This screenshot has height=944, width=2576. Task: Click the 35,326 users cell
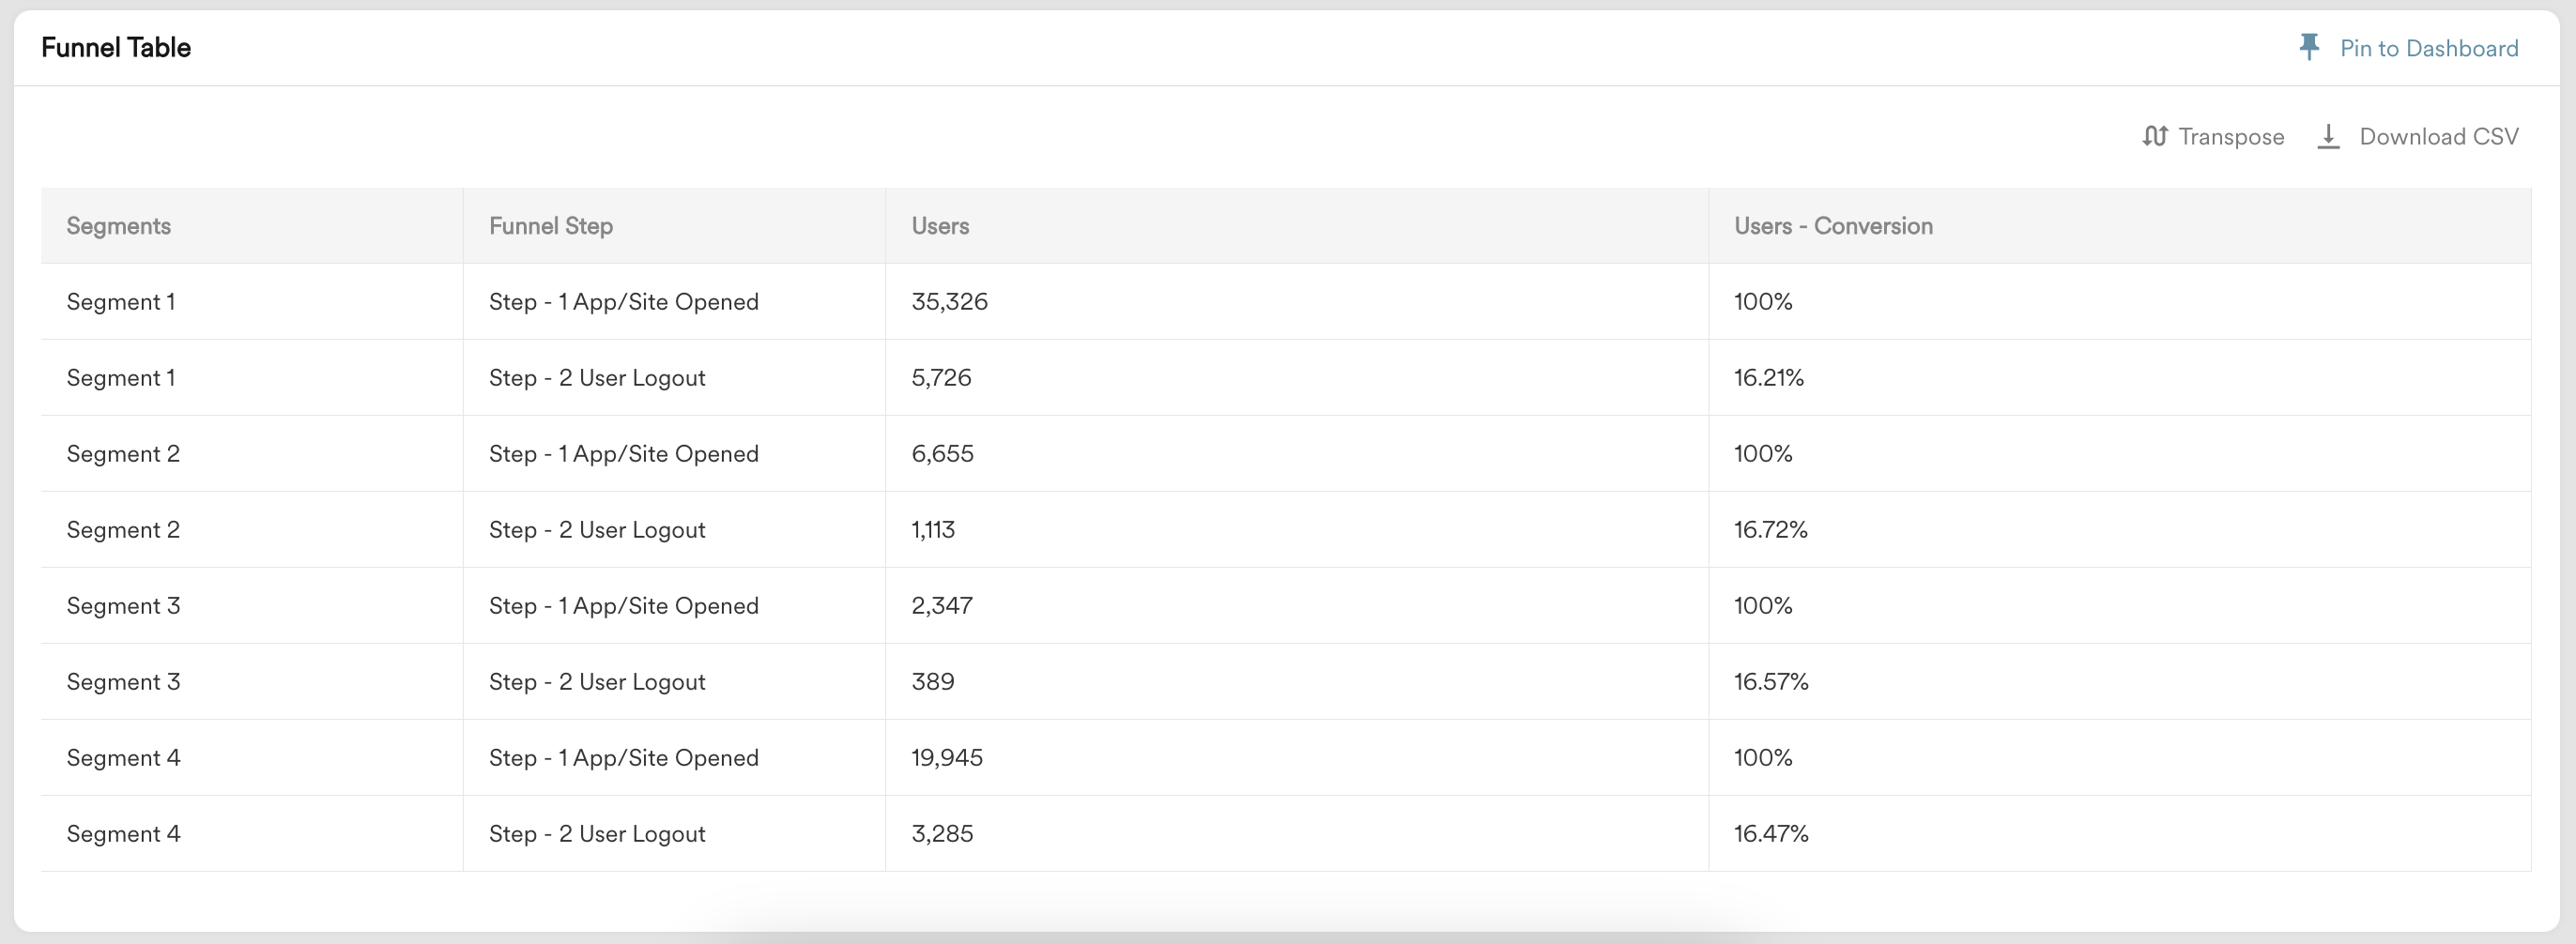pyautogui.click(x=949, y=302)
